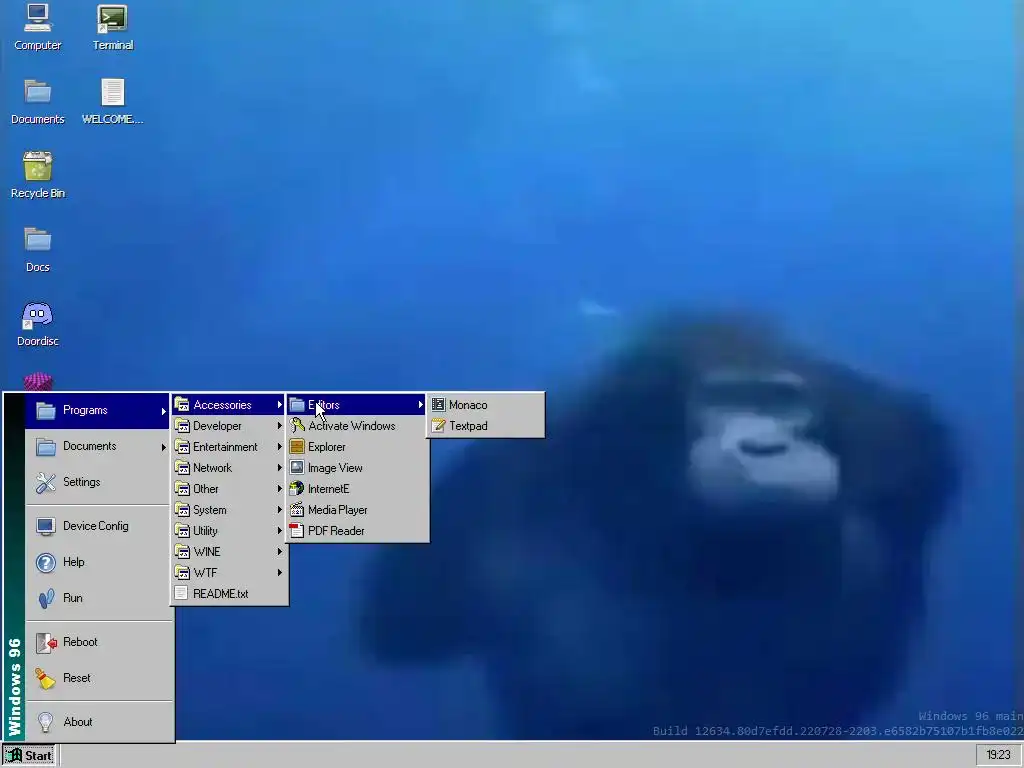Select the Accessories menu entry
Image resolution: width=1024 pixels, height=768 pixels.
click(229, 405)
